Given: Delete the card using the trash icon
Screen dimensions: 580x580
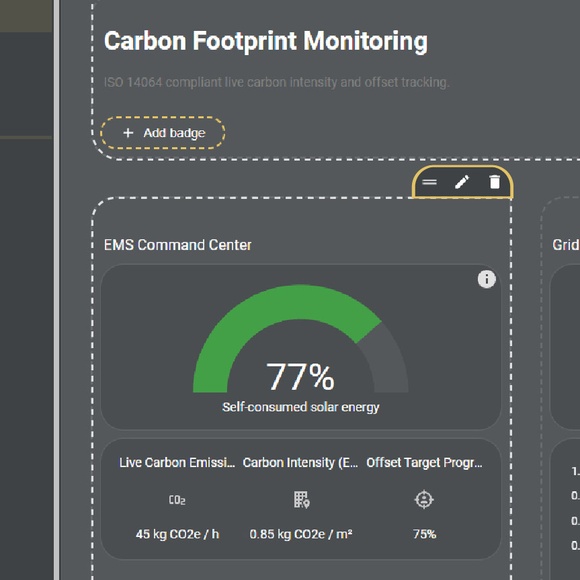Looking at the screenshot, I should point(495,182).
